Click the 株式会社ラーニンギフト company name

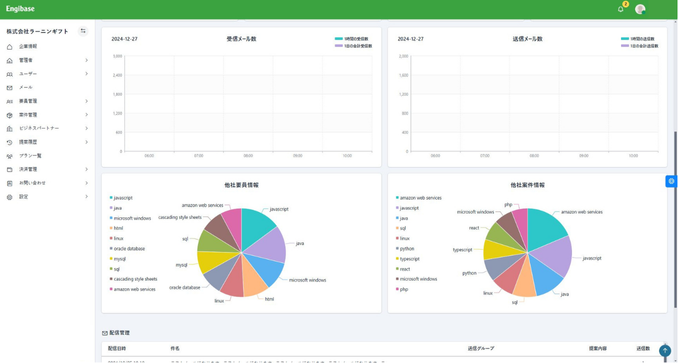[x=37, y=32]
